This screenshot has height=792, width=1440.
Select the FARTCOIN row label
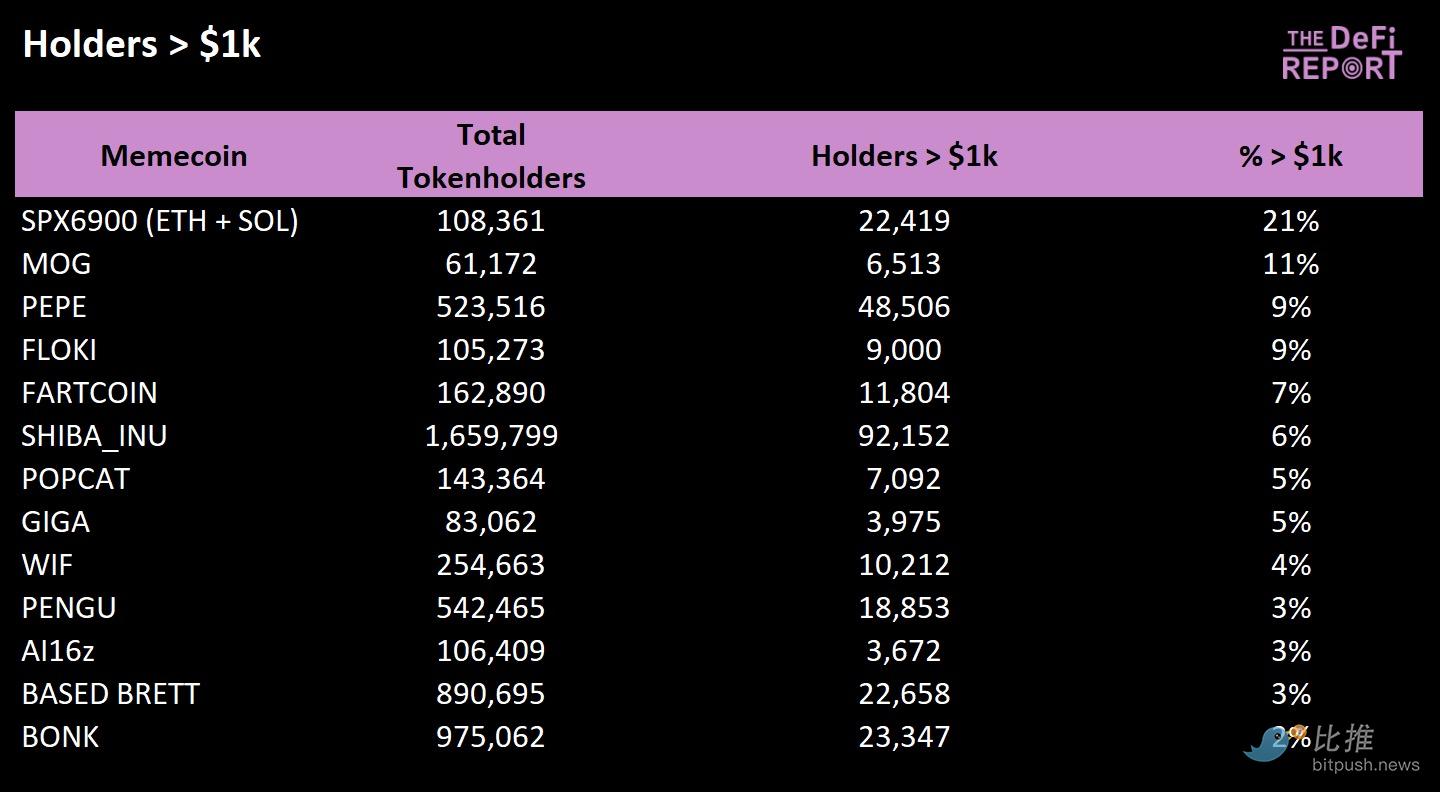point(89,393)
